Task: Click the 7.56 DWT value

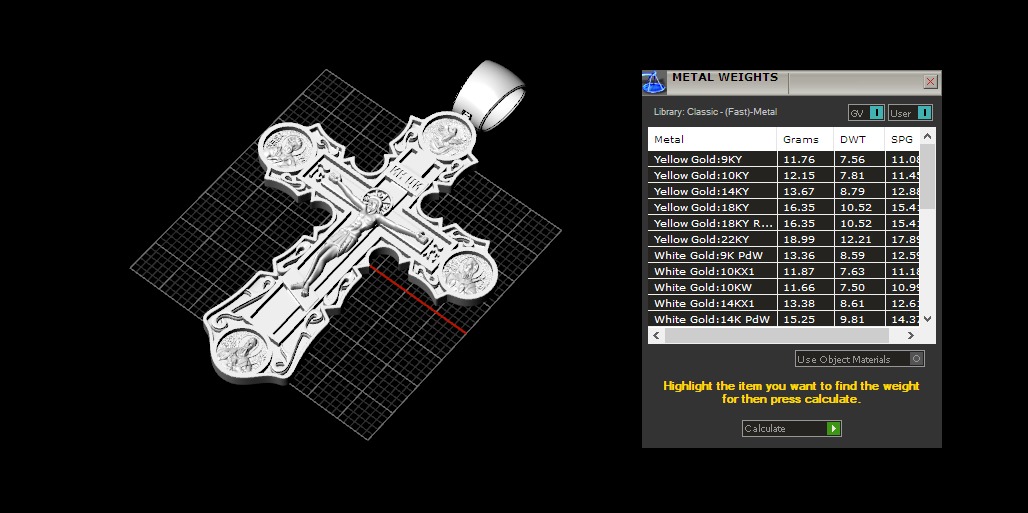Action: pyautogui.click(x=852, y=159)
